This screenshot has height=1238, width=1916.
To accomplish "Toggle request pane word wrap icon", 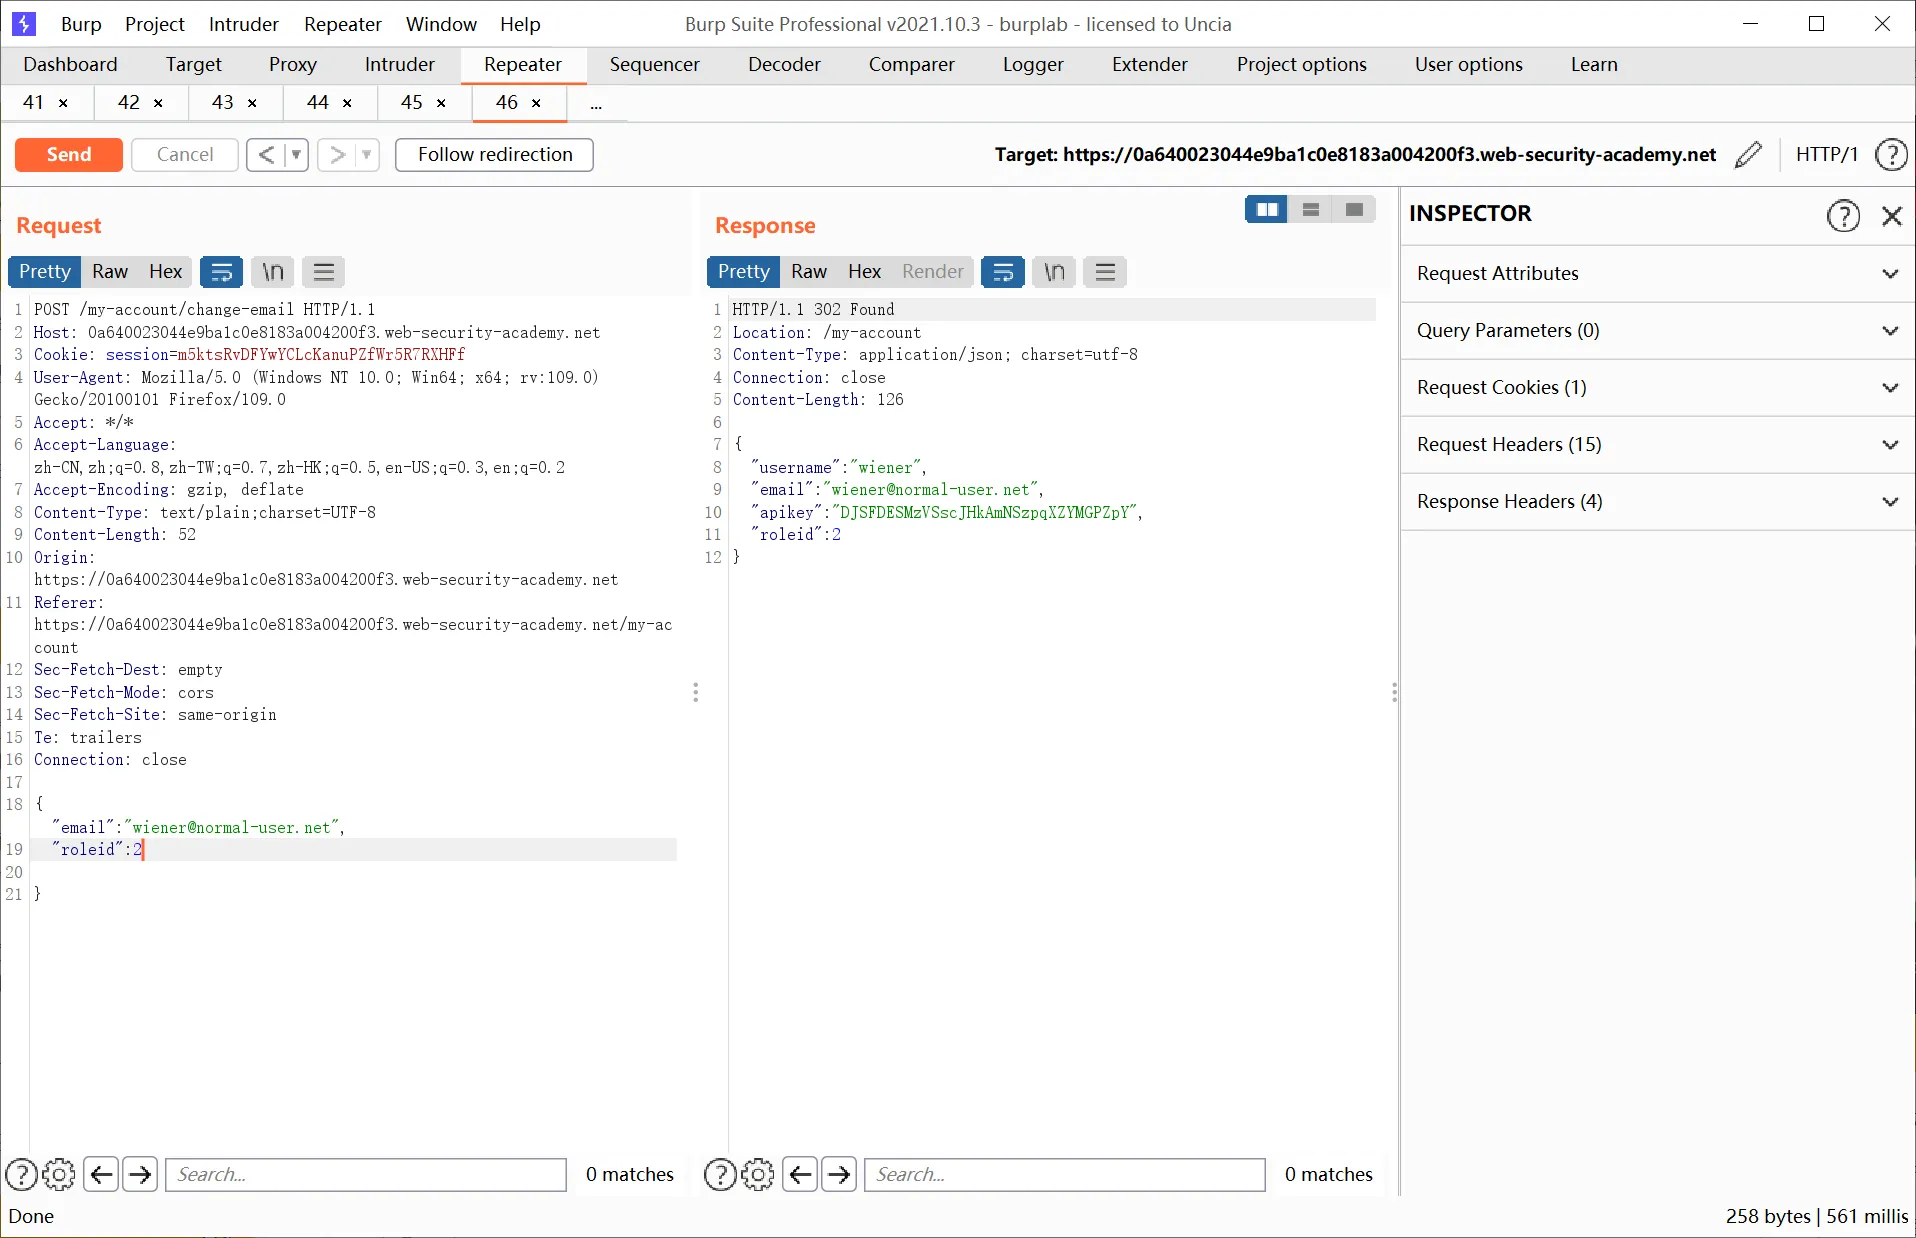I will coord(222,272).
